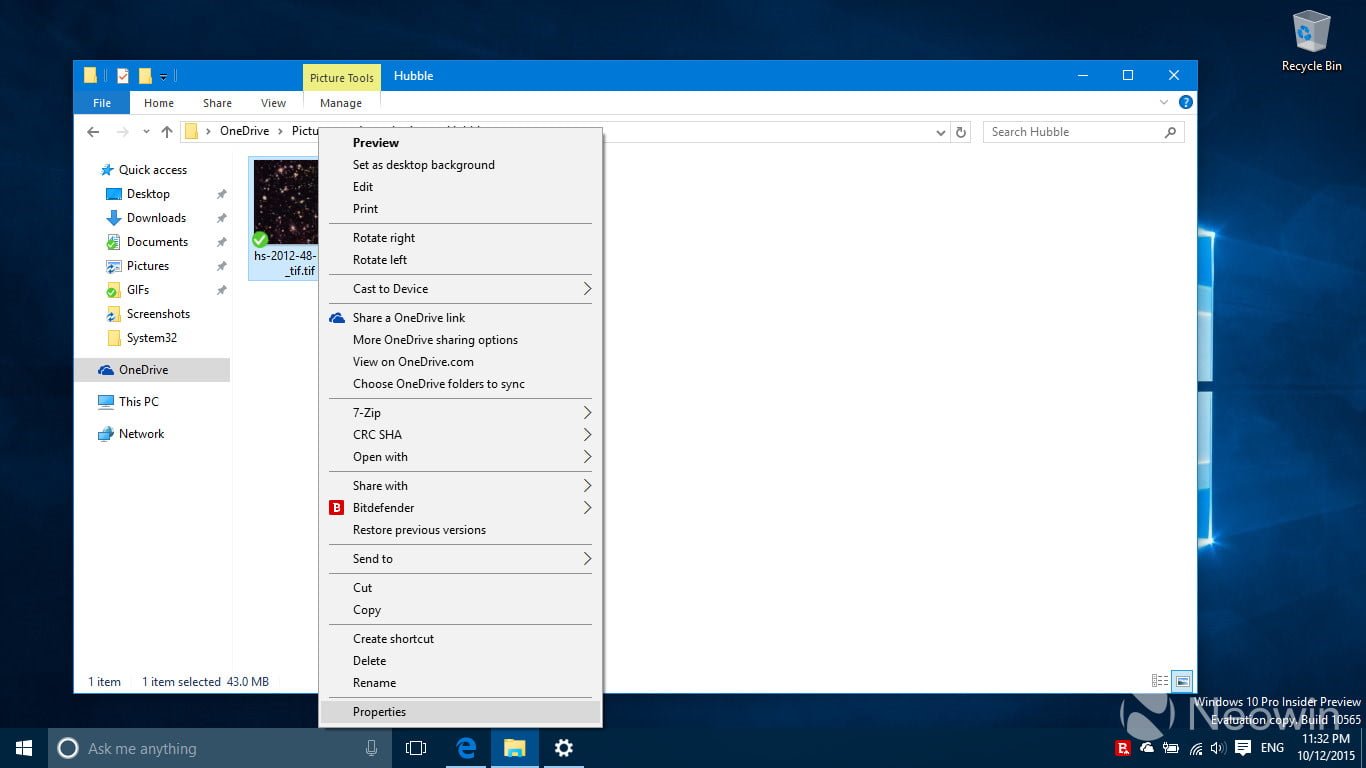
Task: Open the Explorer Help question mark icon
Action: click(1185, 102)
